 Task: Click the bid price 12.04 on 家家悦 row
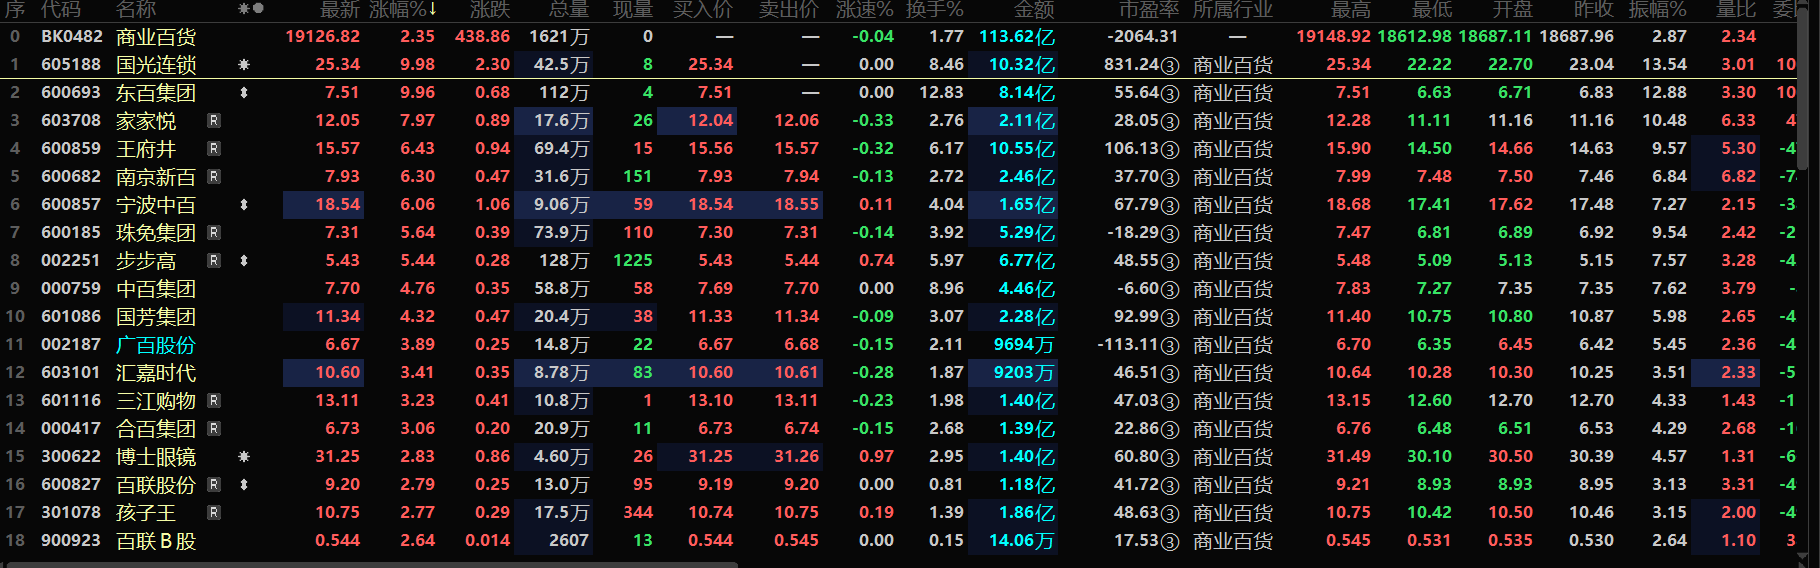point(711,120)
